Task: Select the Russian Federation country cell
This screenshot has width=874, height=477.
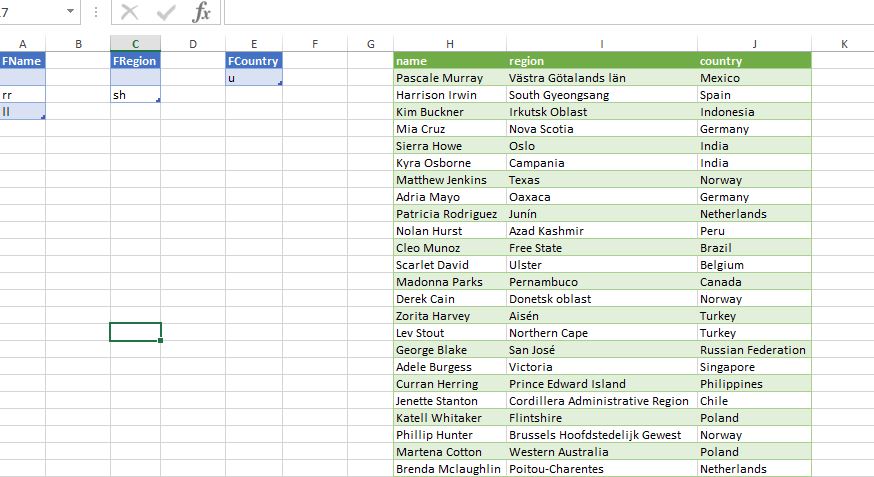Action: (x=754, y=350)
